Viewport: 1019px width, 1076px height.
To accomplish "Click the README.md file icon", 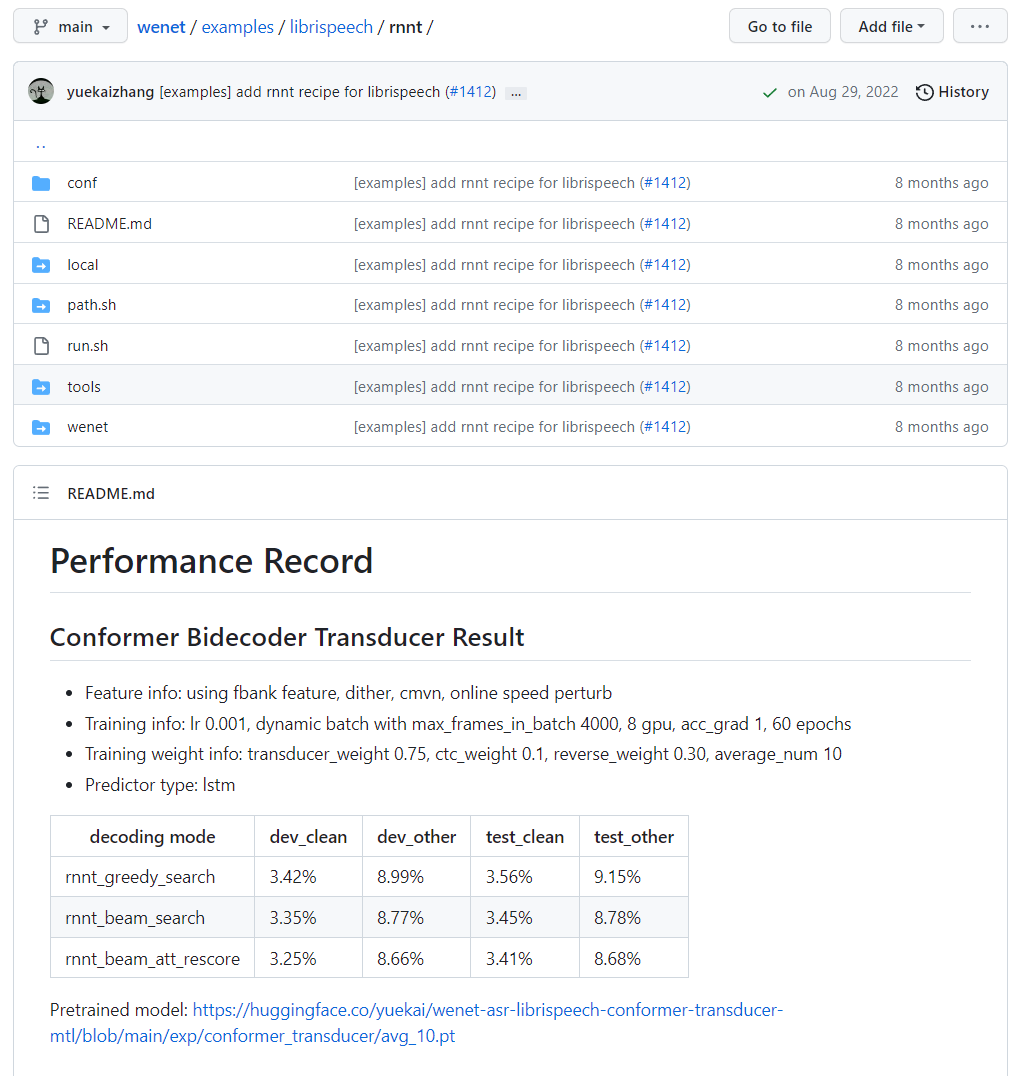I will pos(41,223).
